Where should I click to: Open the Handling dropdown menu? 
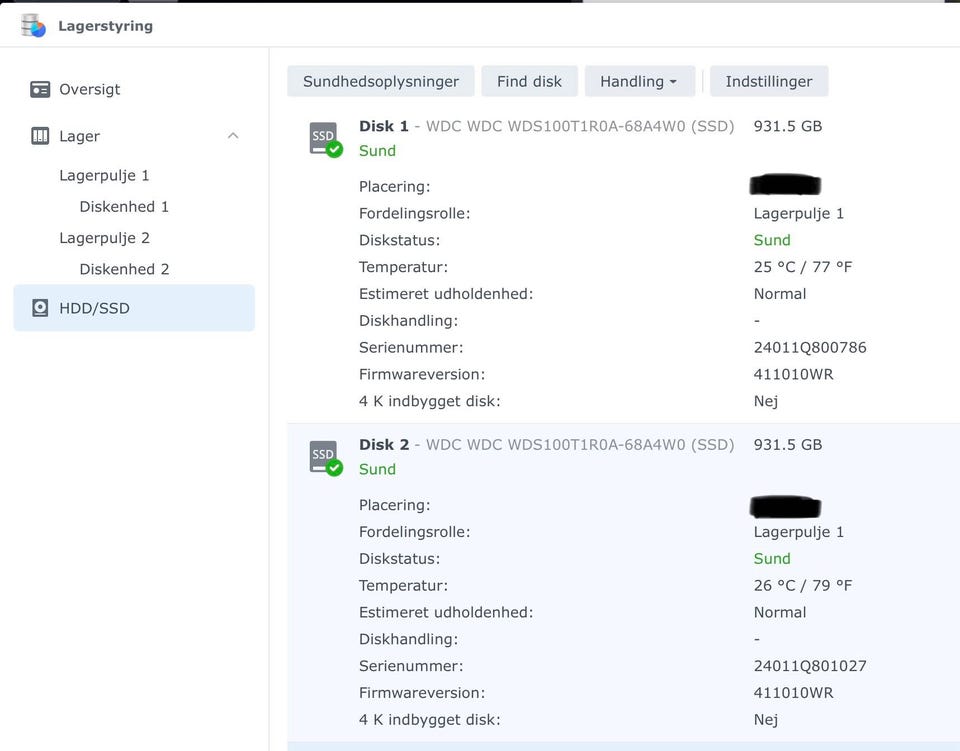(x=639, y=82)
